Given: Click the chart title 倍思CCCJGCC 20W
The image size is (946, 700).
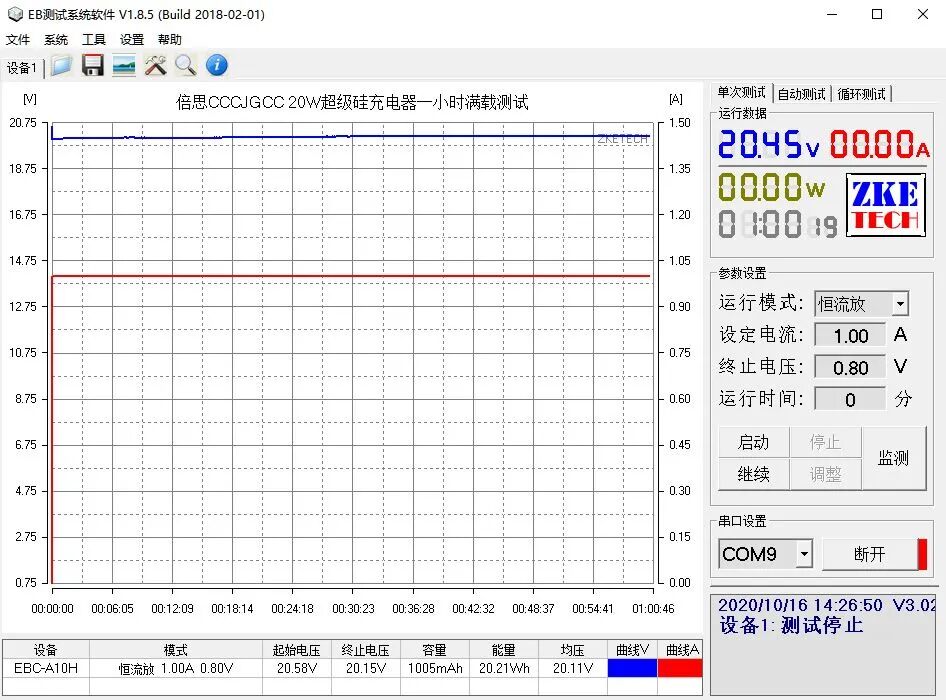Looking at the screenshot, I should pos(352,102).
